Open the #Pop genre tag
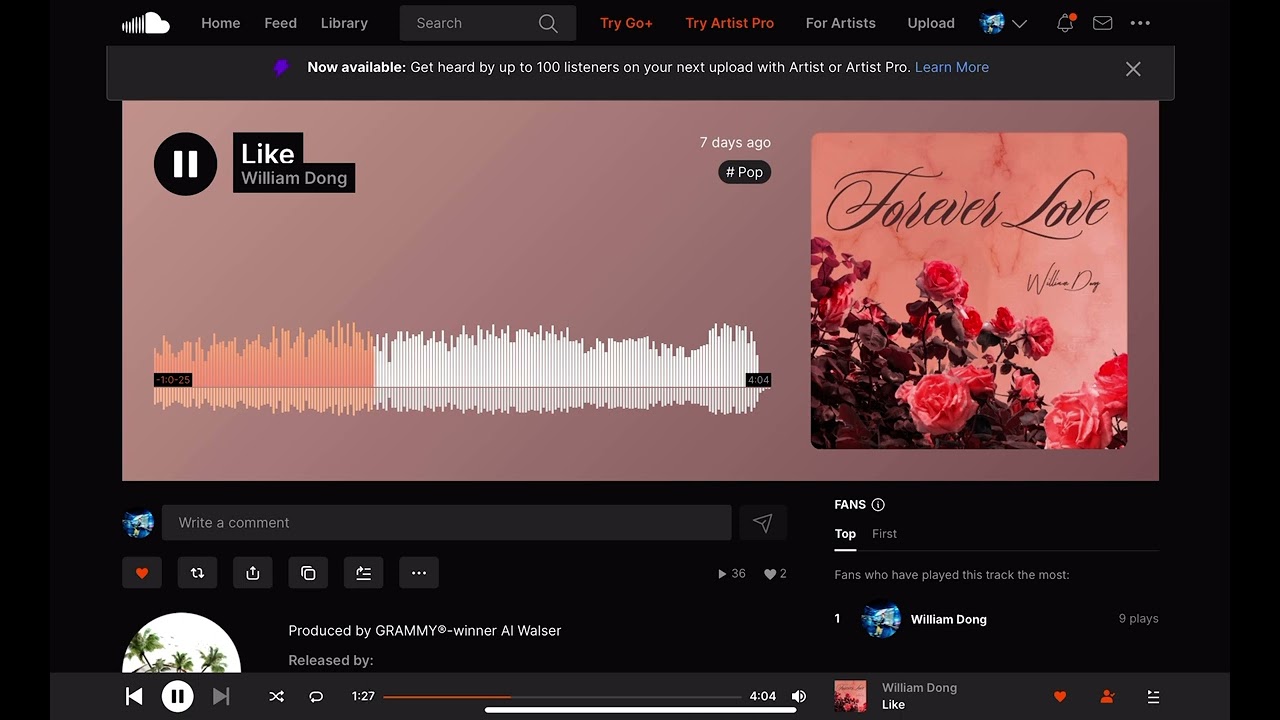This screenshot has height=720, width=1280. pos(744,172)
